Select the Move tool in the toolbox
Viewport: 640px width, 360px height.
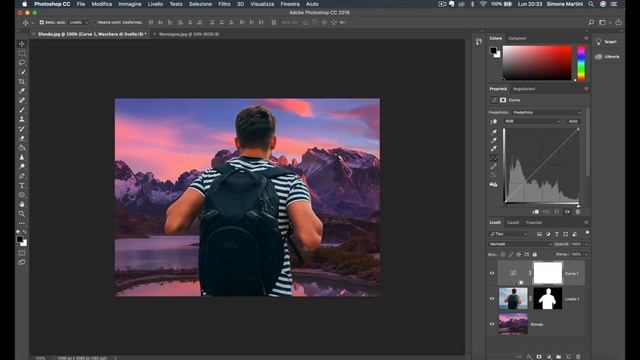22,44
